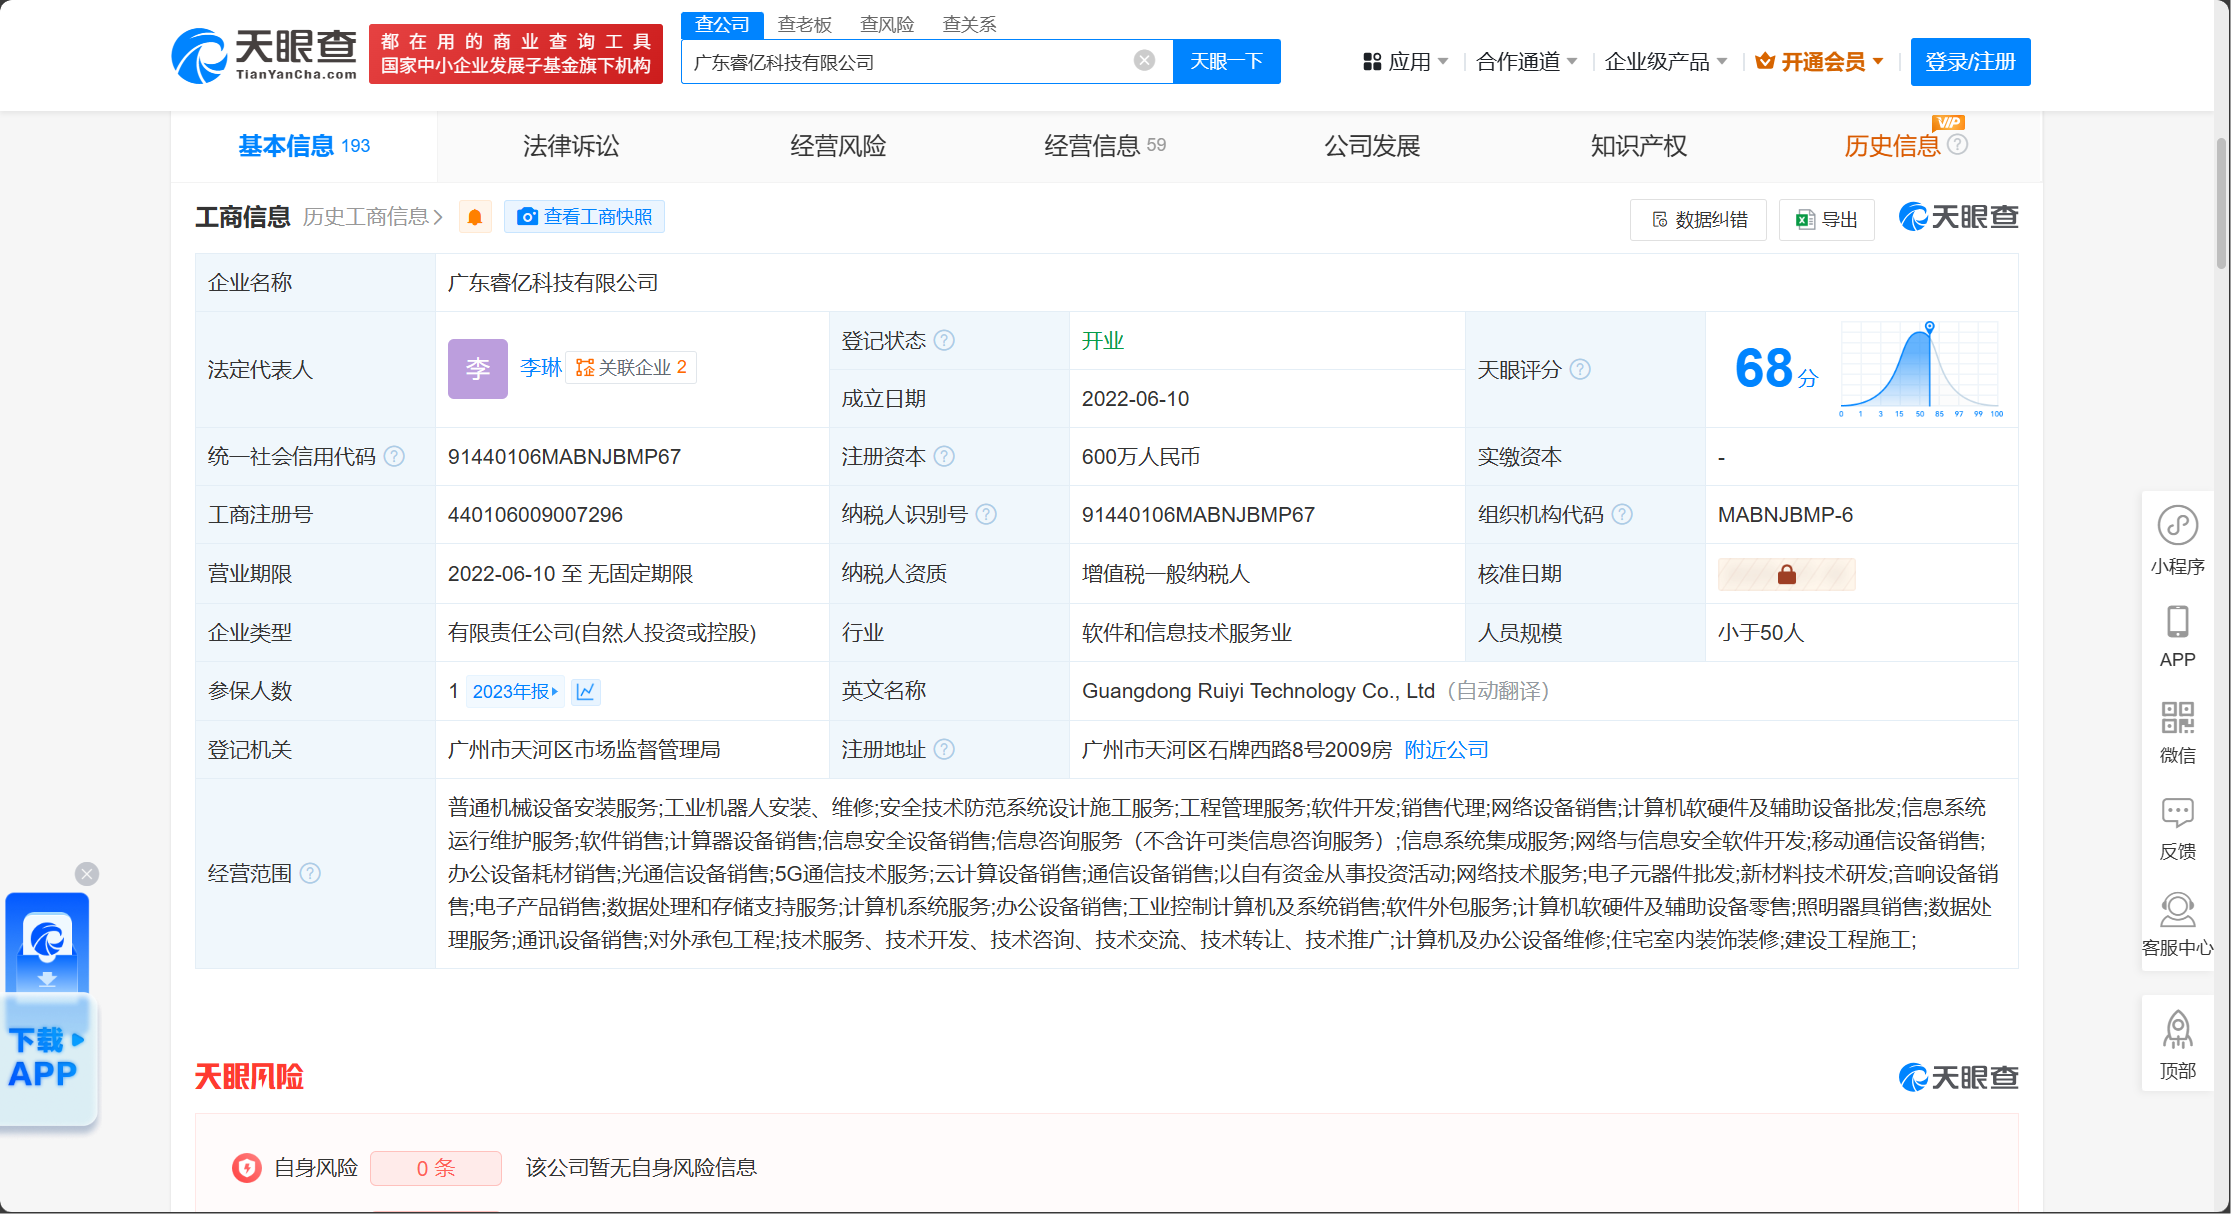Click the 导出 export button
Screen dimensions: 2231x1214
pyautogui.click(x=1826, y=220)
